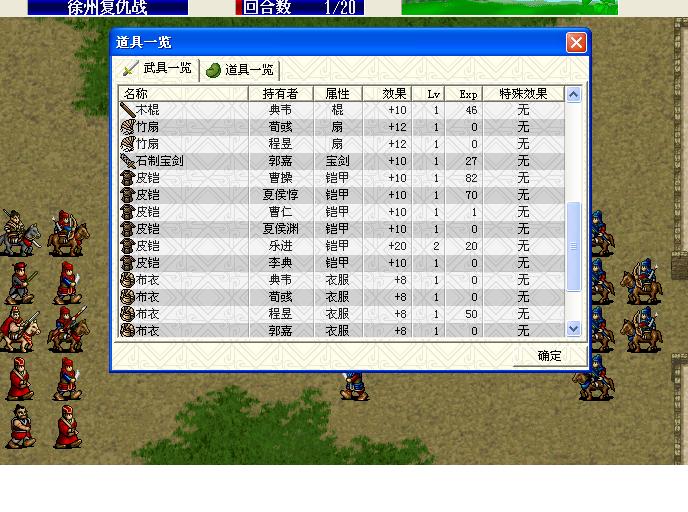The image size is (688, 512).
Task: Close the 道具一览 dialog
Action: click(576, 43)
